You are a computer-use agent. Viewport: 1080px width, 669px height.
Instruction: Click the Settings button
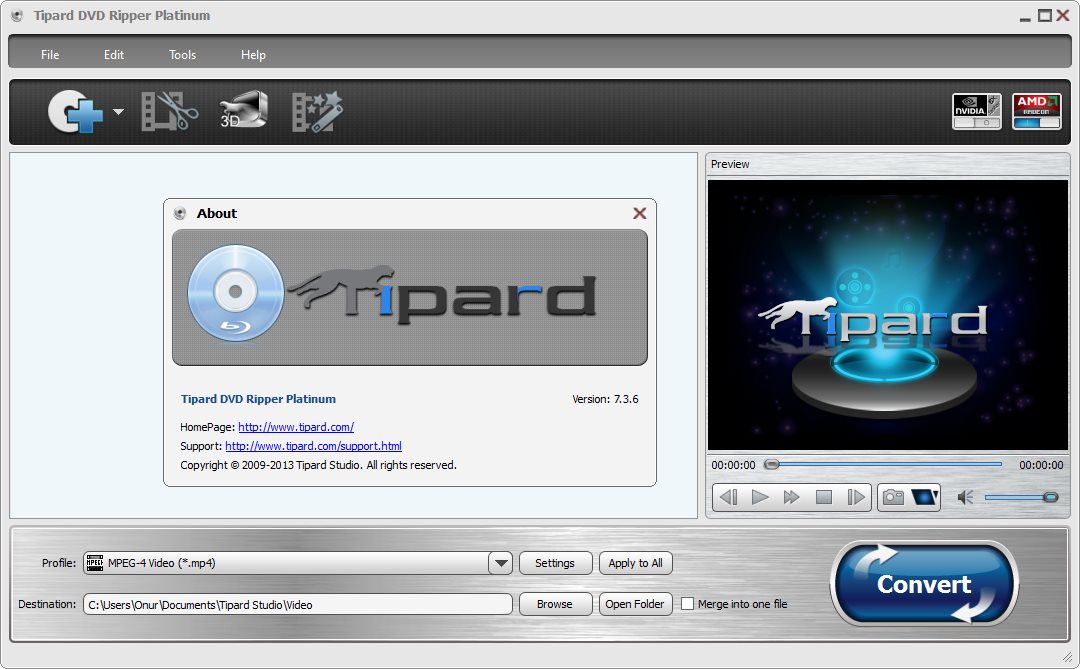tap(555, 563)
